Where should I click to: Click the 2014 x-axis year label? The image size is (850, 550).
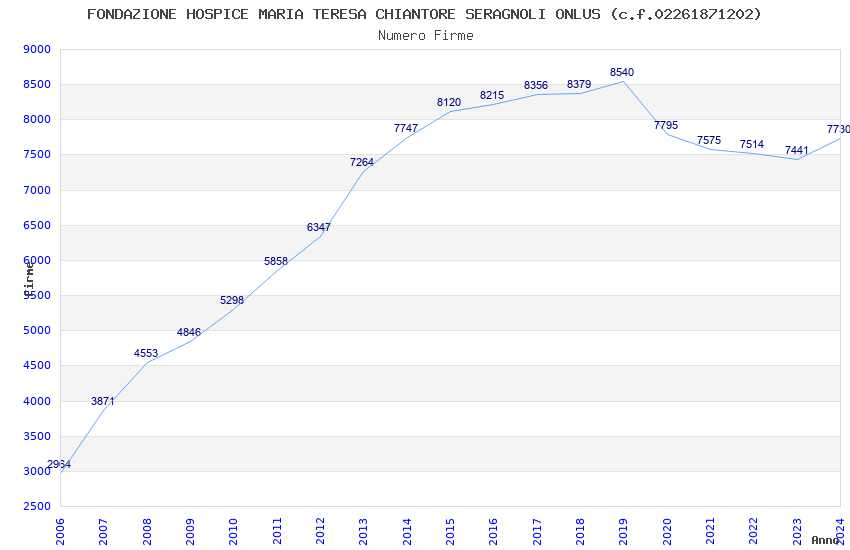pos(407,531)
